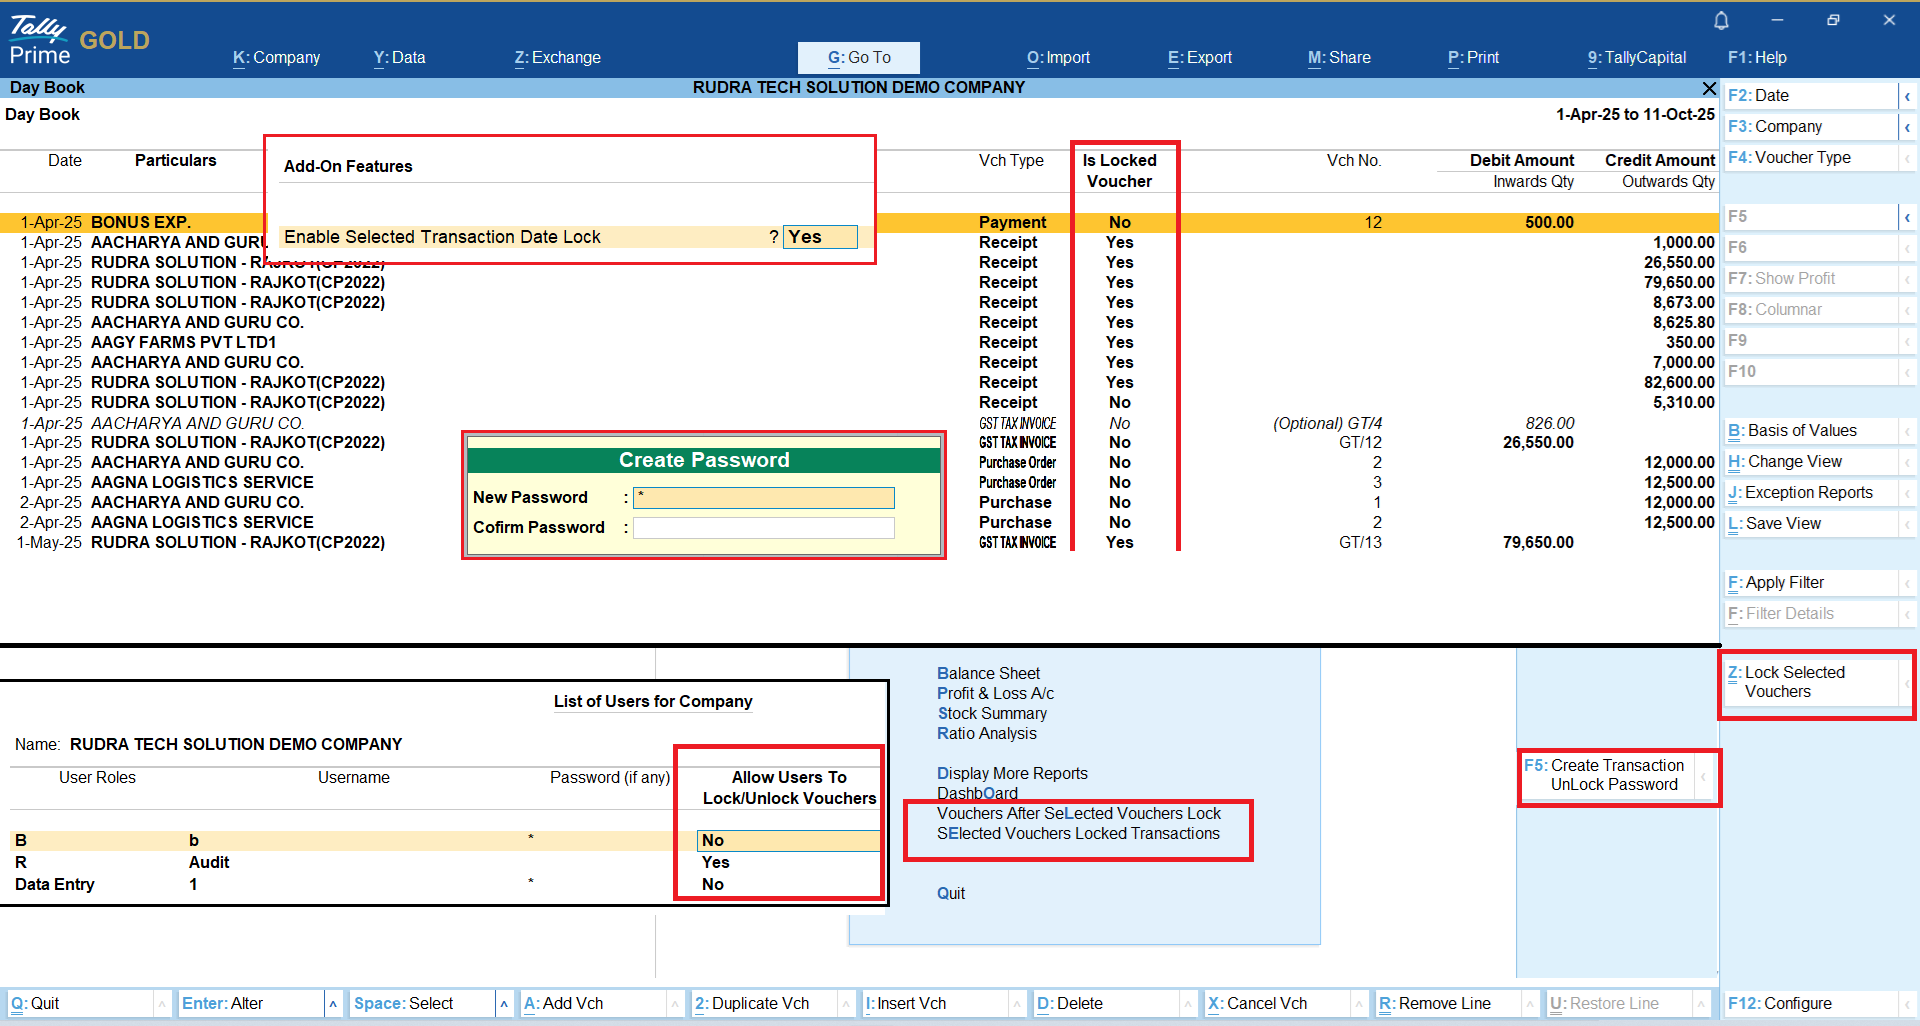
Task: Toggle the Enable Selected Transaction Date Lock field
Action: coord(819,237)
